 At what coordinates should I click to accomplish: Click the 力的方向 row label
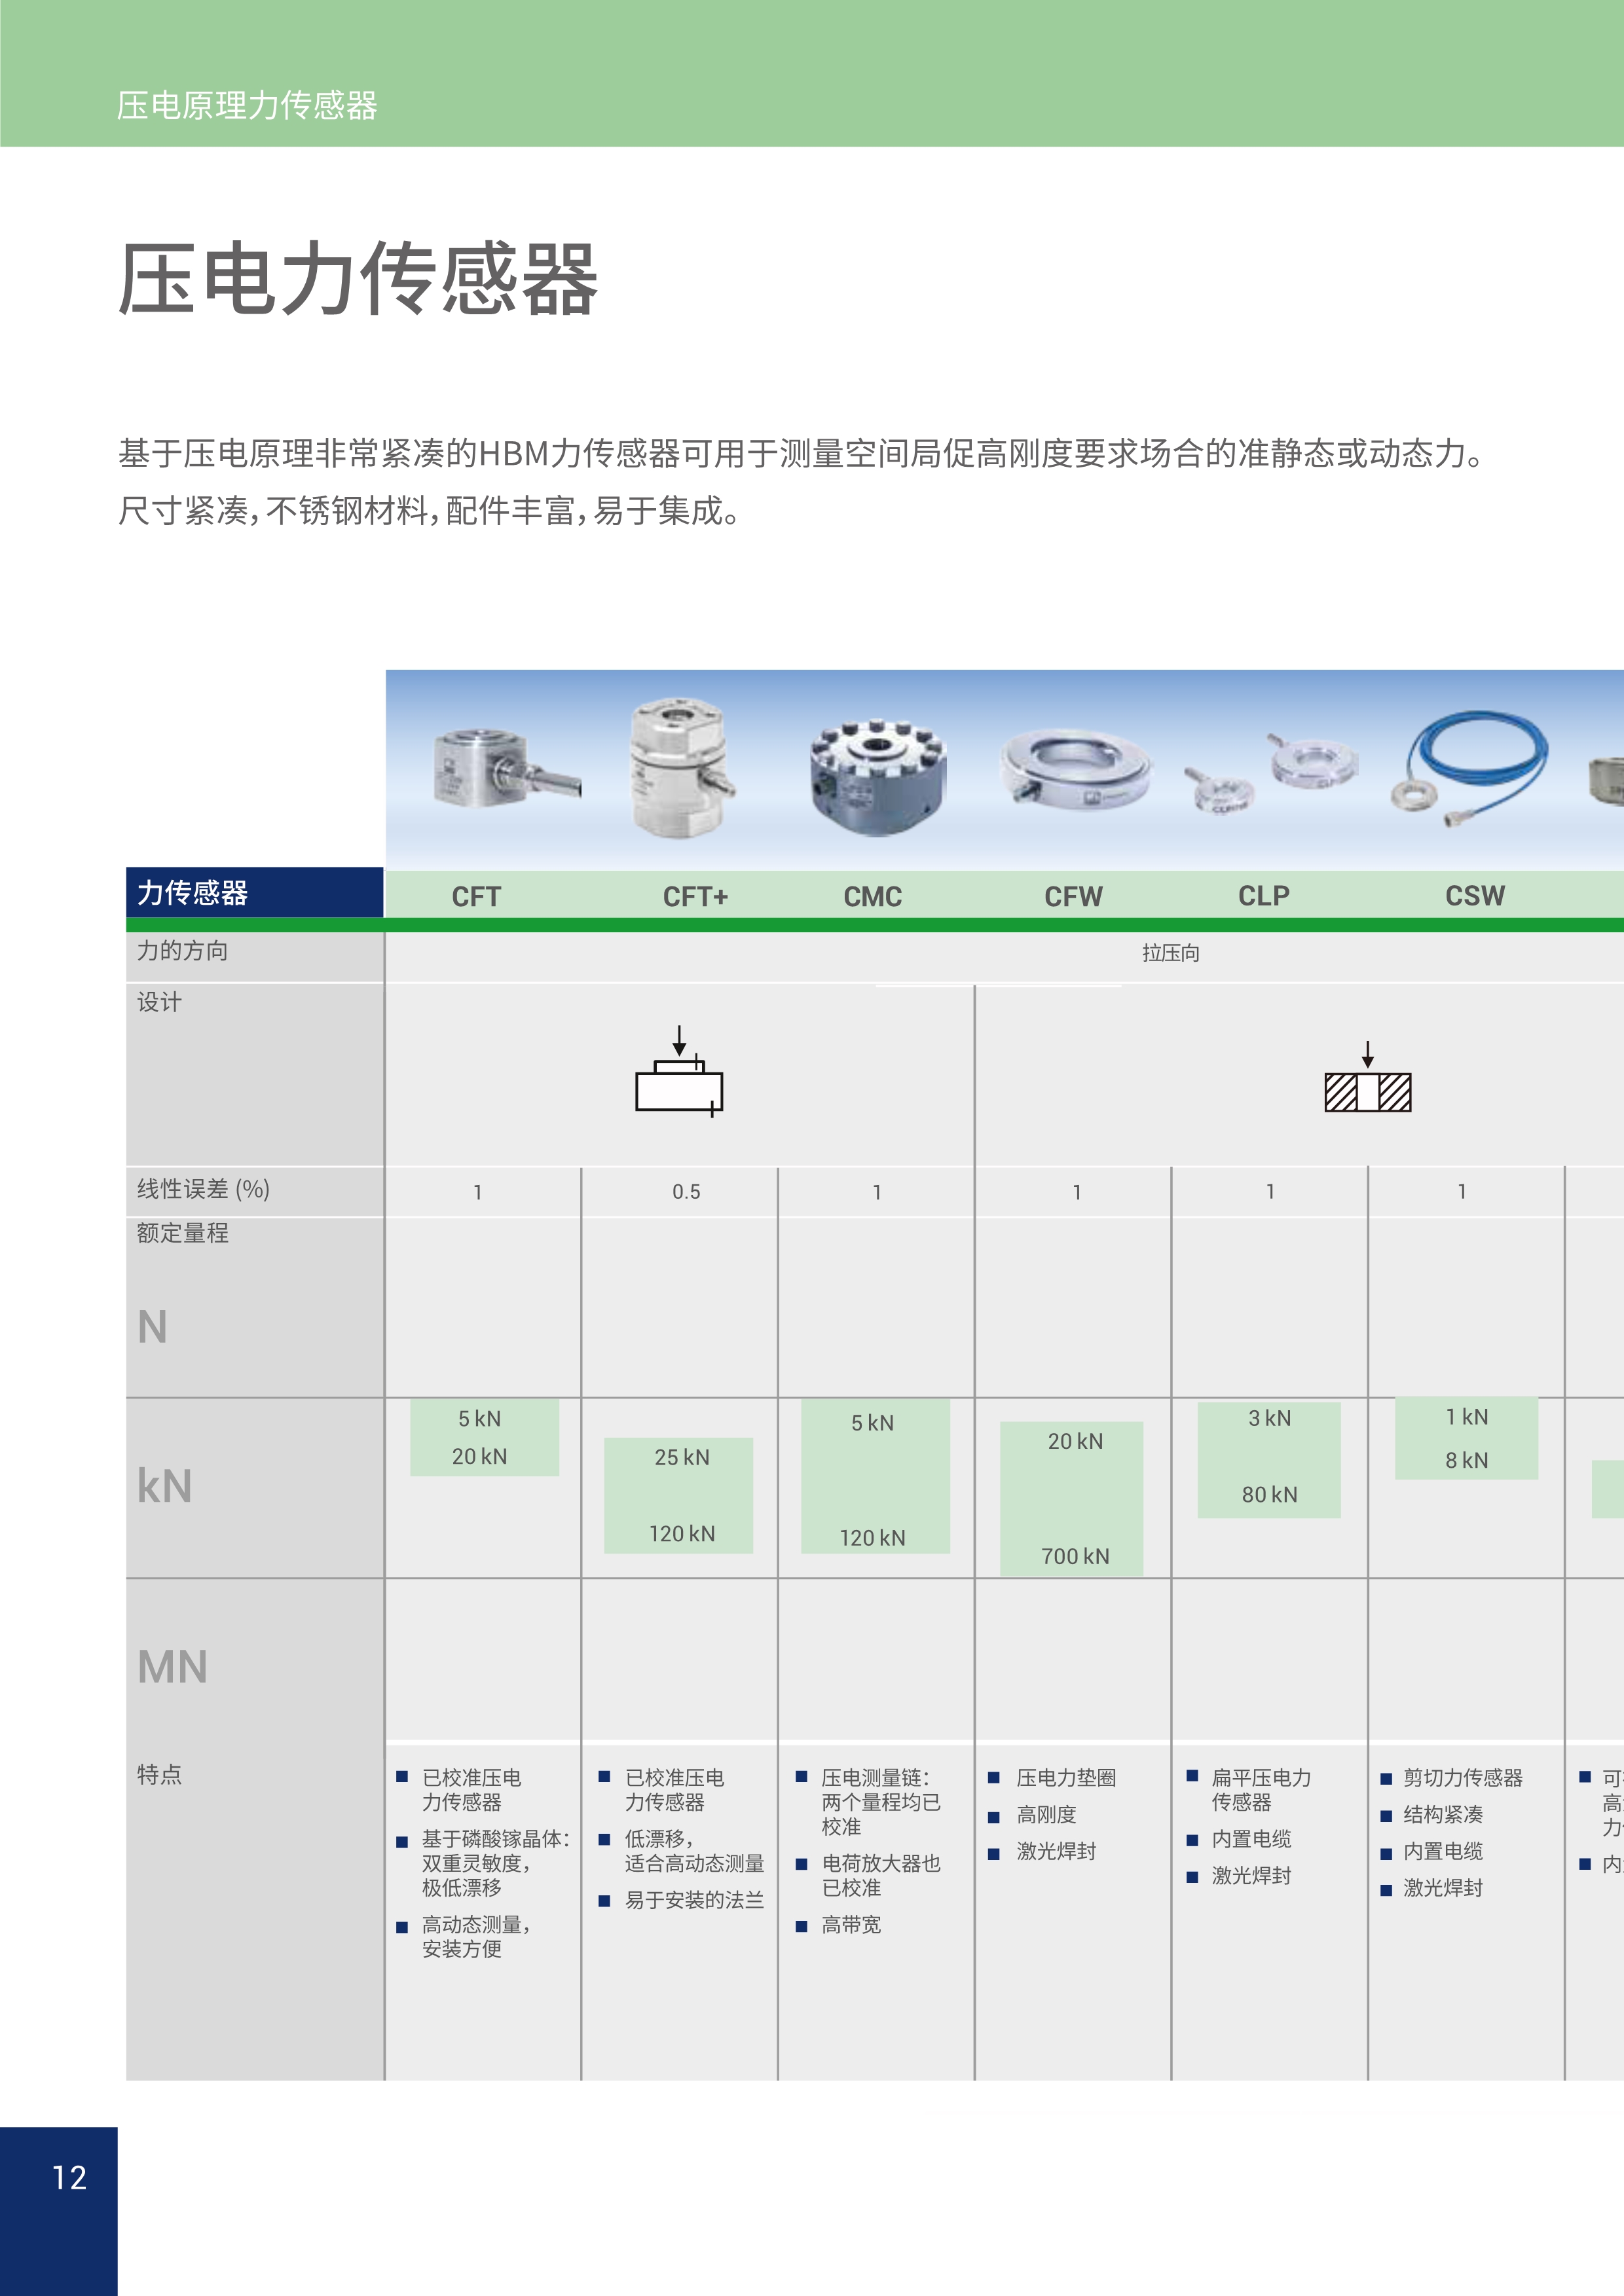pyautogui.click(x=182, y=951)
